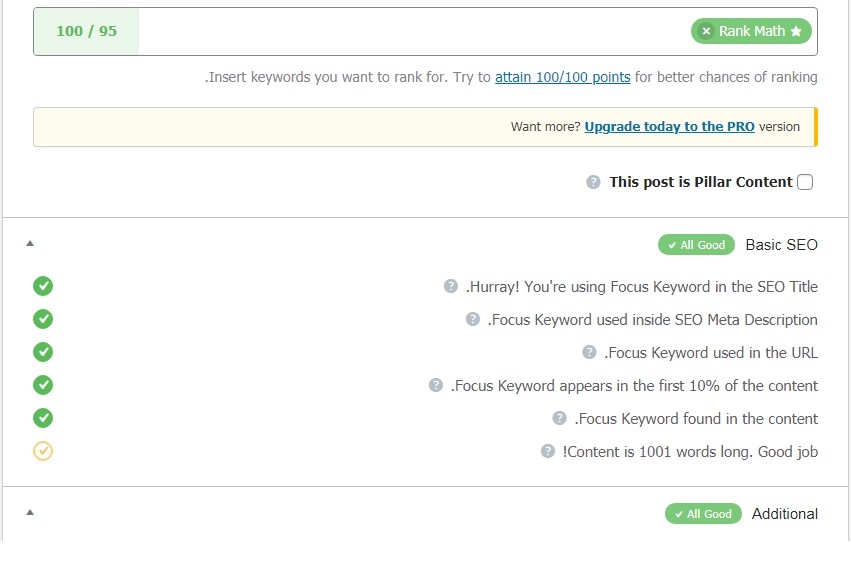Collapse the Additional section arrow
The height and width of the screenshot is (568, 851).
(29, 513)
